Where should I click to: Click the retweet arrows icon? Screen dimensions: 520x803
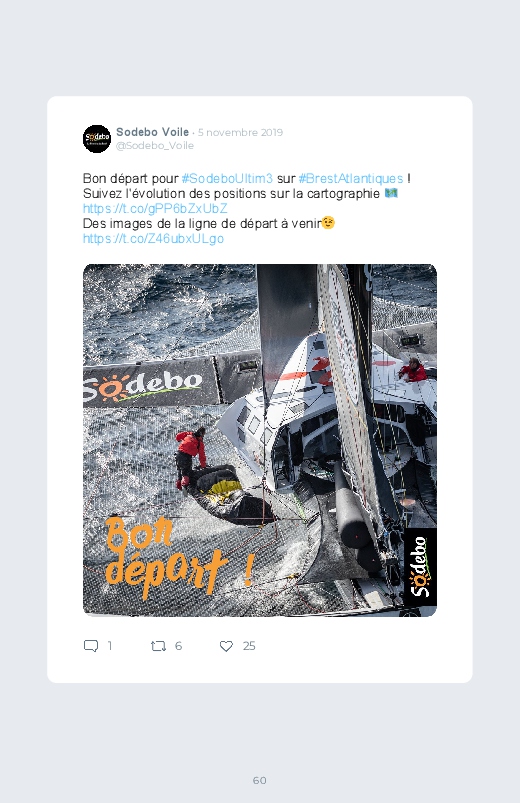coord(158,646)
